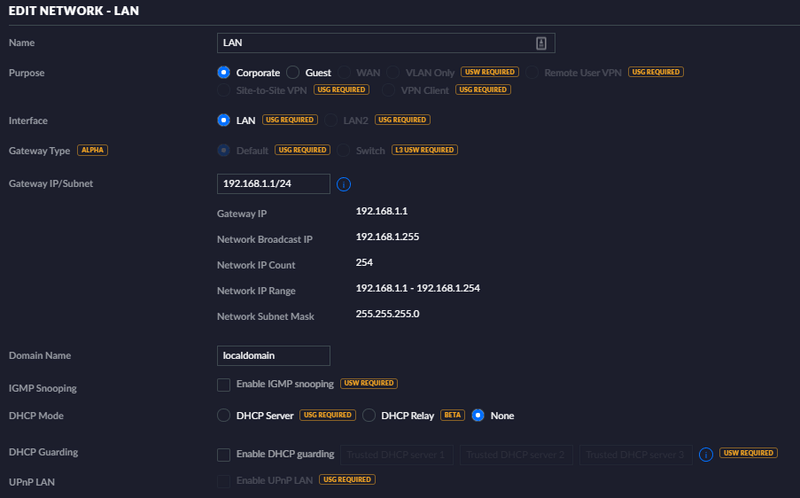Click the icon inside the Name field

541,43
